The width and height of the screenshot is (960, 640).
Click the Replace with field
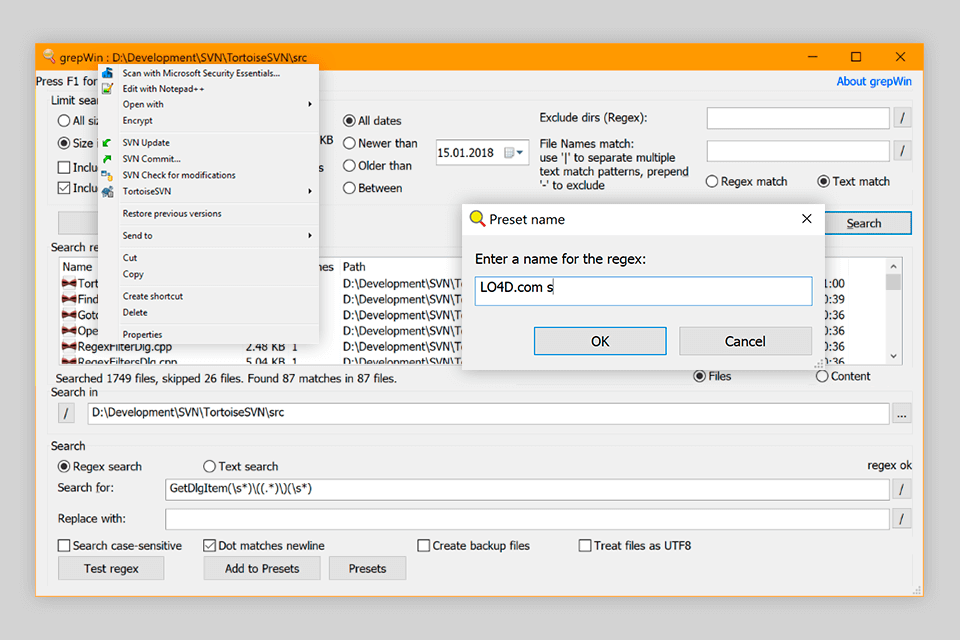[527, 519]
